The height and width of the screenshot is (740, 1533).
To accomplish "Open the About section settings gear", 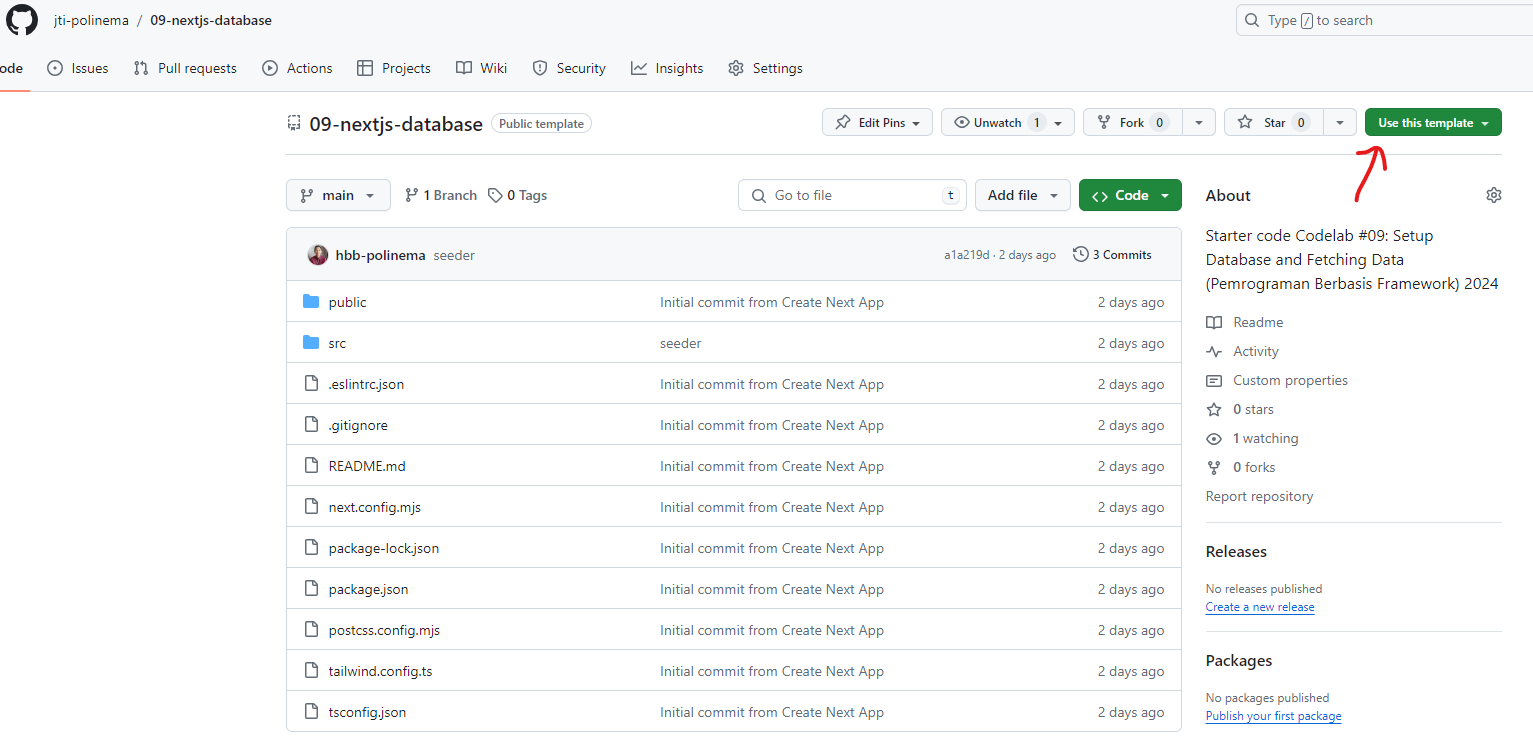I will pyautogui.click(x=1493, y=195).
